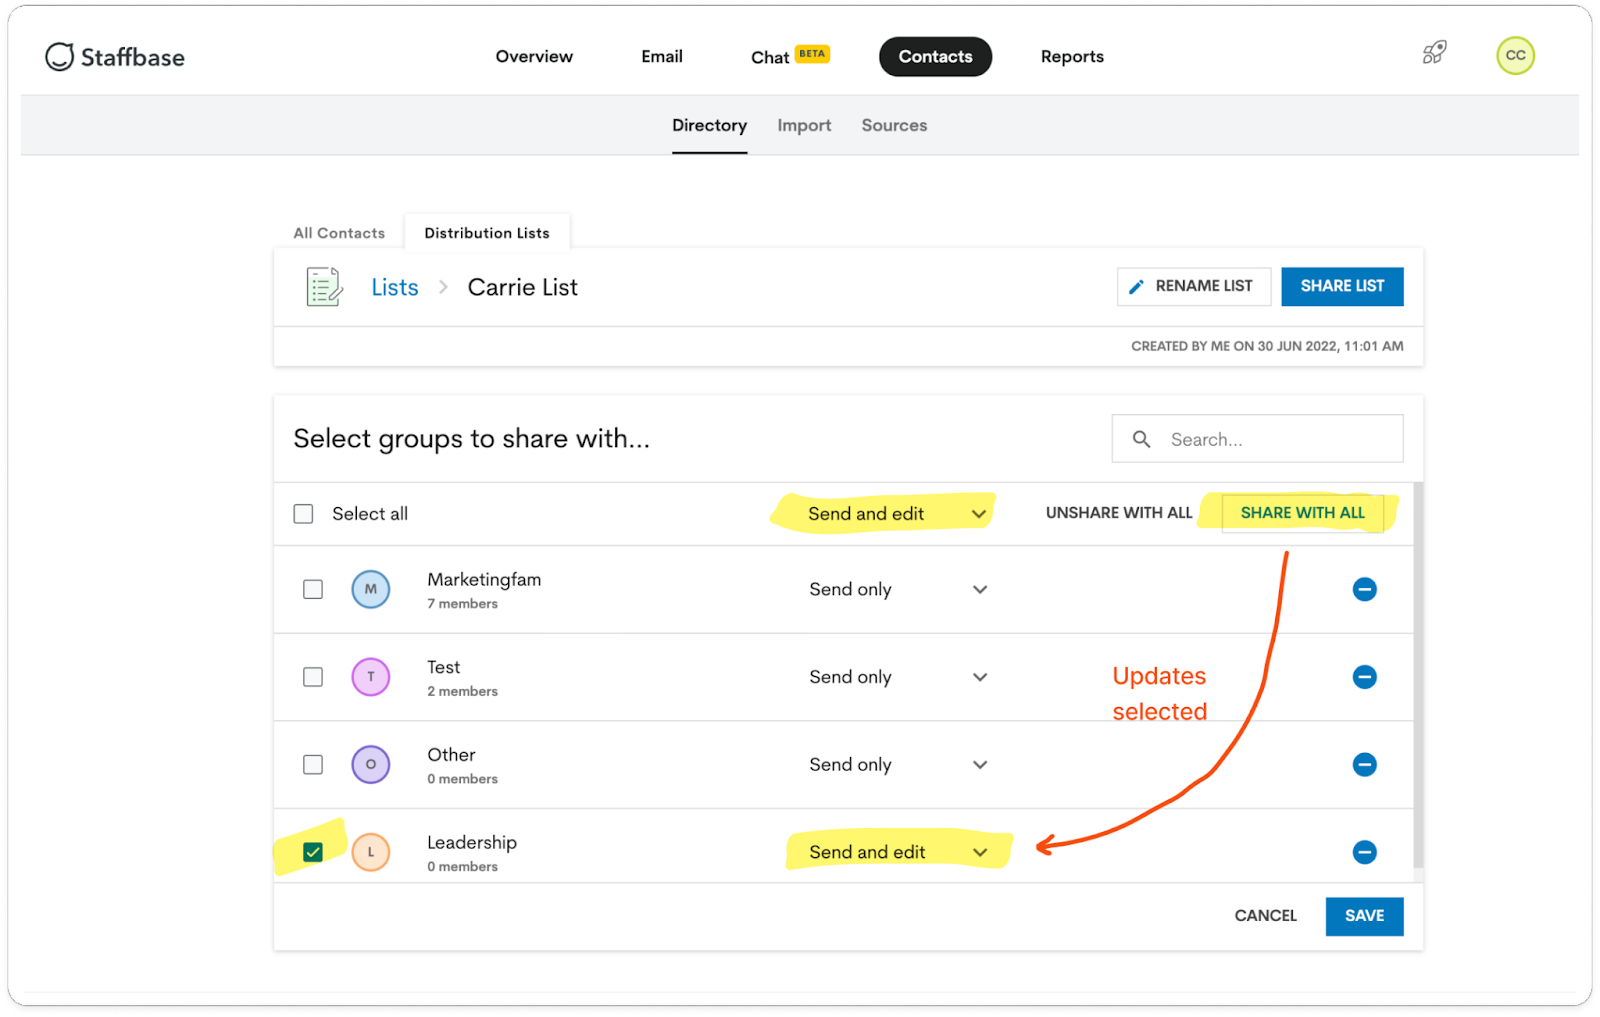This screenshot has height=1017, width=1600.
Task: Check the Test group checkbox
Action: 313,677
